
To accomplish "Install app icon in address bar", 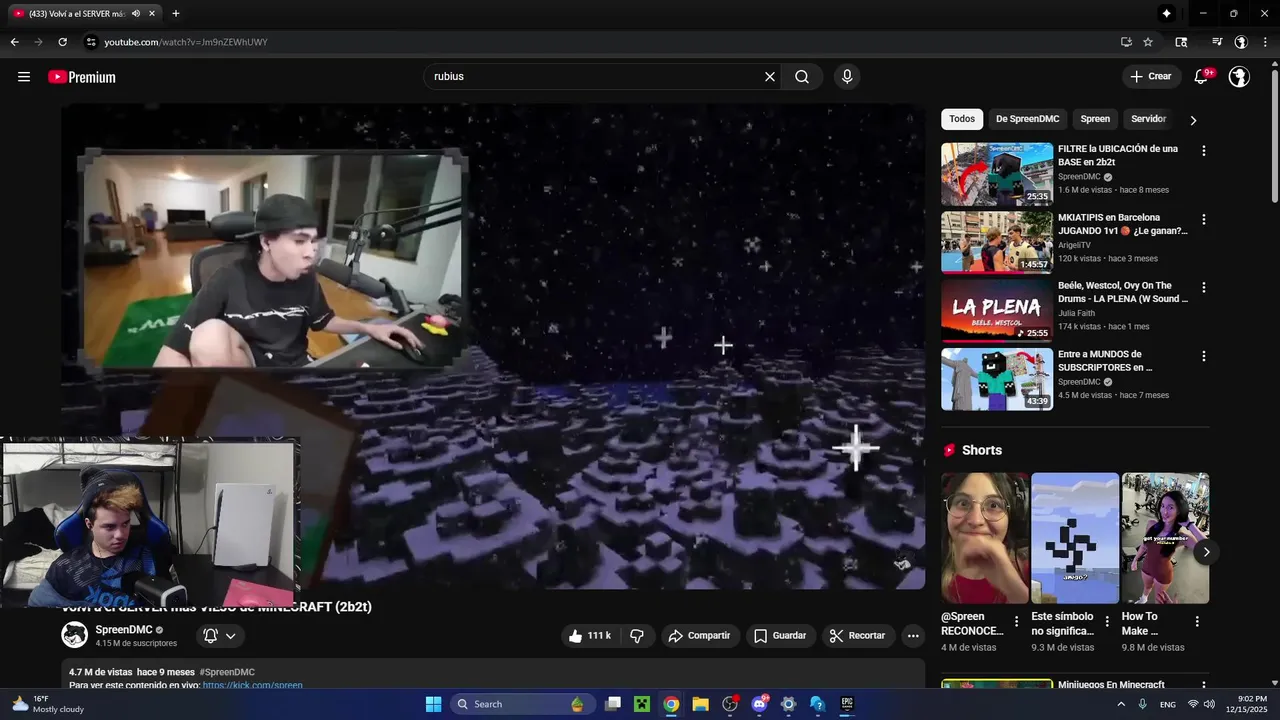I will point(1126,42).
